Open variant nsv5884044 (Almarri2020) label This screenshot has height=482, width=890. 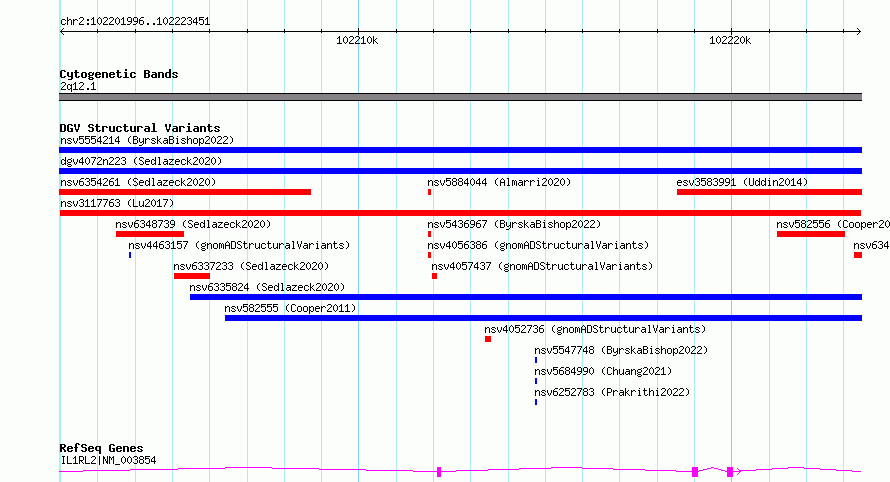tap(499, 182)
